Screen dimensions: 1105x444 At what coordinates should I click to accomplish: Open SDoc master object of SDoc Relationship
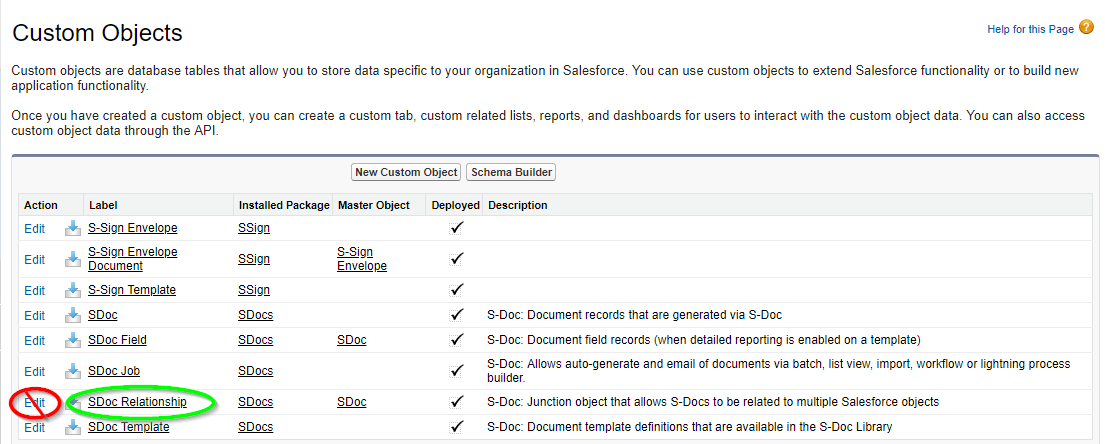pyautogui.click(x=352, y=402)
